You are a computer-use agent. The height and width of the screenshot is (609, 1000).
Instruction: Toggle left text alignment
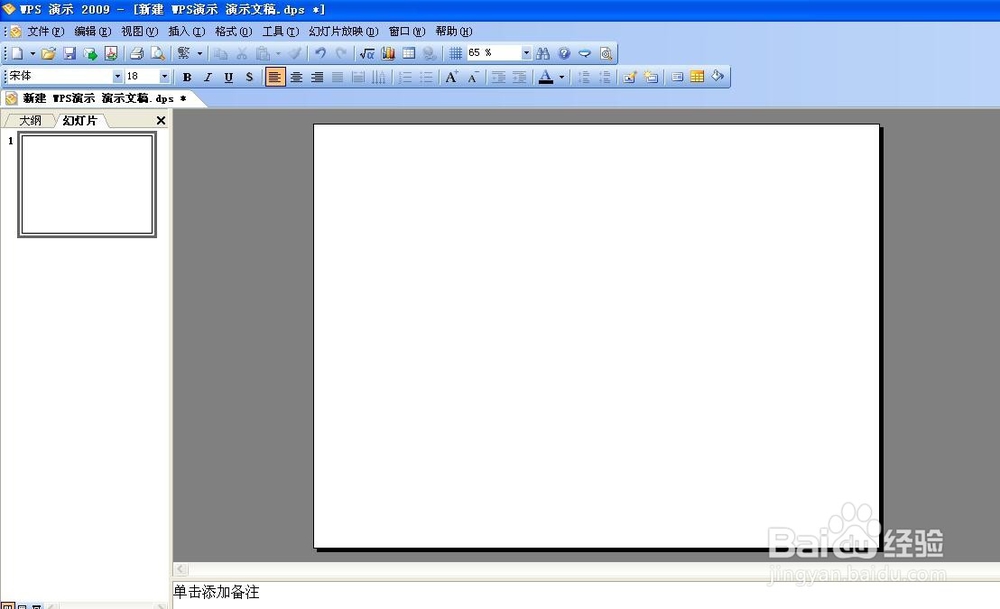pos(275,77)
